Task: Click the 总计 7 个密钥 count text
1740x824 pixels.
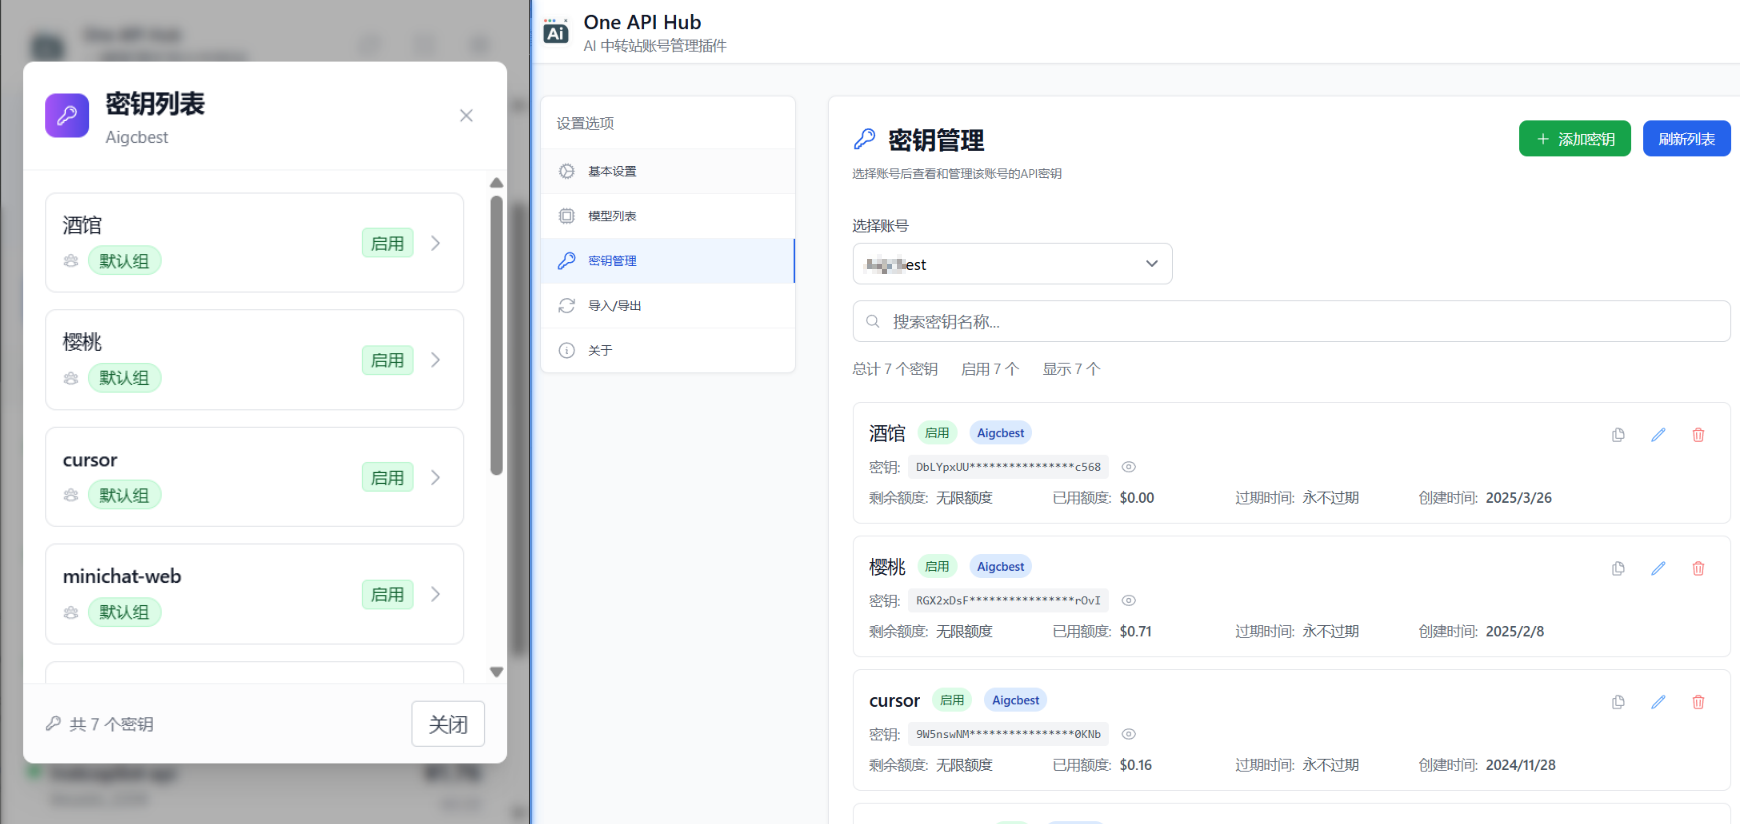Action: click(x=895, y=369)
